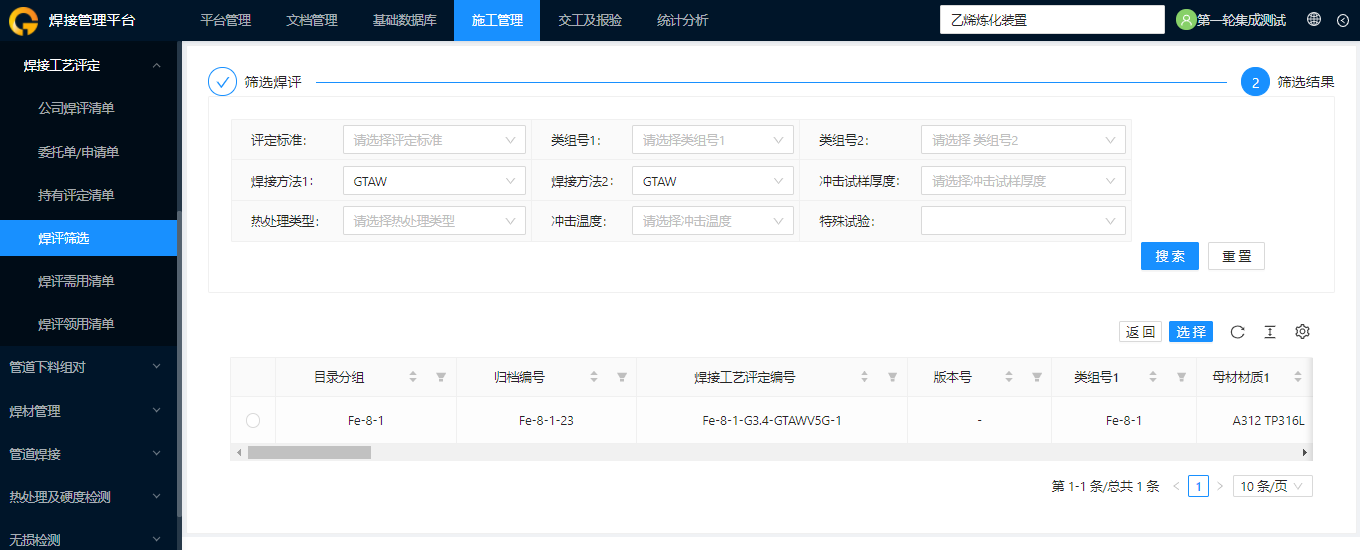Switch to the 交工及报验 tab
This screenshot has height=550, width=1360.
click(590, 20)
